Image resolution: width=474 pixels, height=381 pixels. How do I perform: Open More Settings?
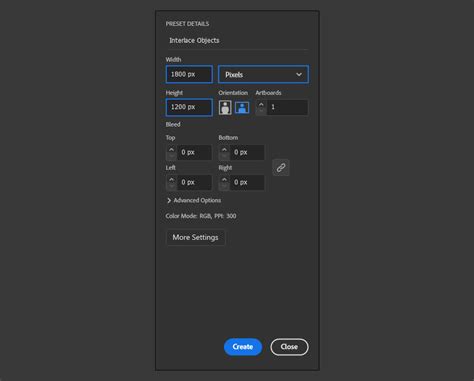[195, 237]
